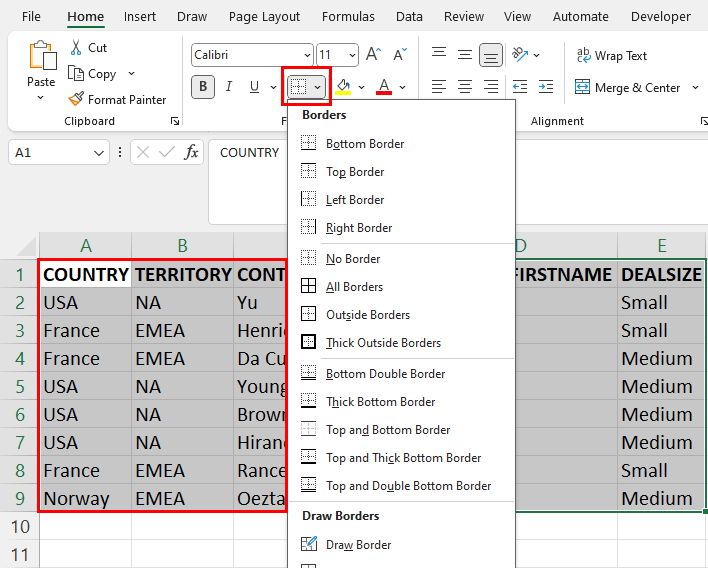Select Draw Border pencil option
Image resolution: width=708 pixels, height=568 pixels.
[401, 545]
